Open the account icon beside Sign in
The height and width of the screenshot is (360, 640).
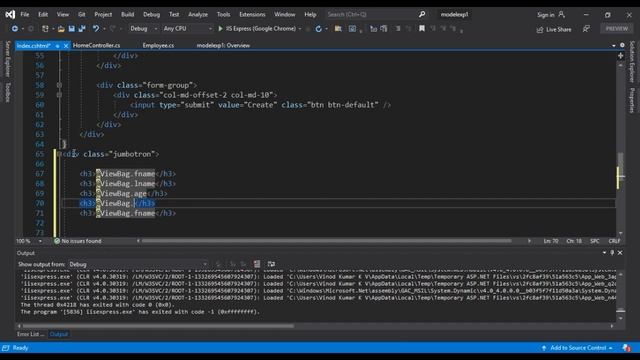pos(562,14)
